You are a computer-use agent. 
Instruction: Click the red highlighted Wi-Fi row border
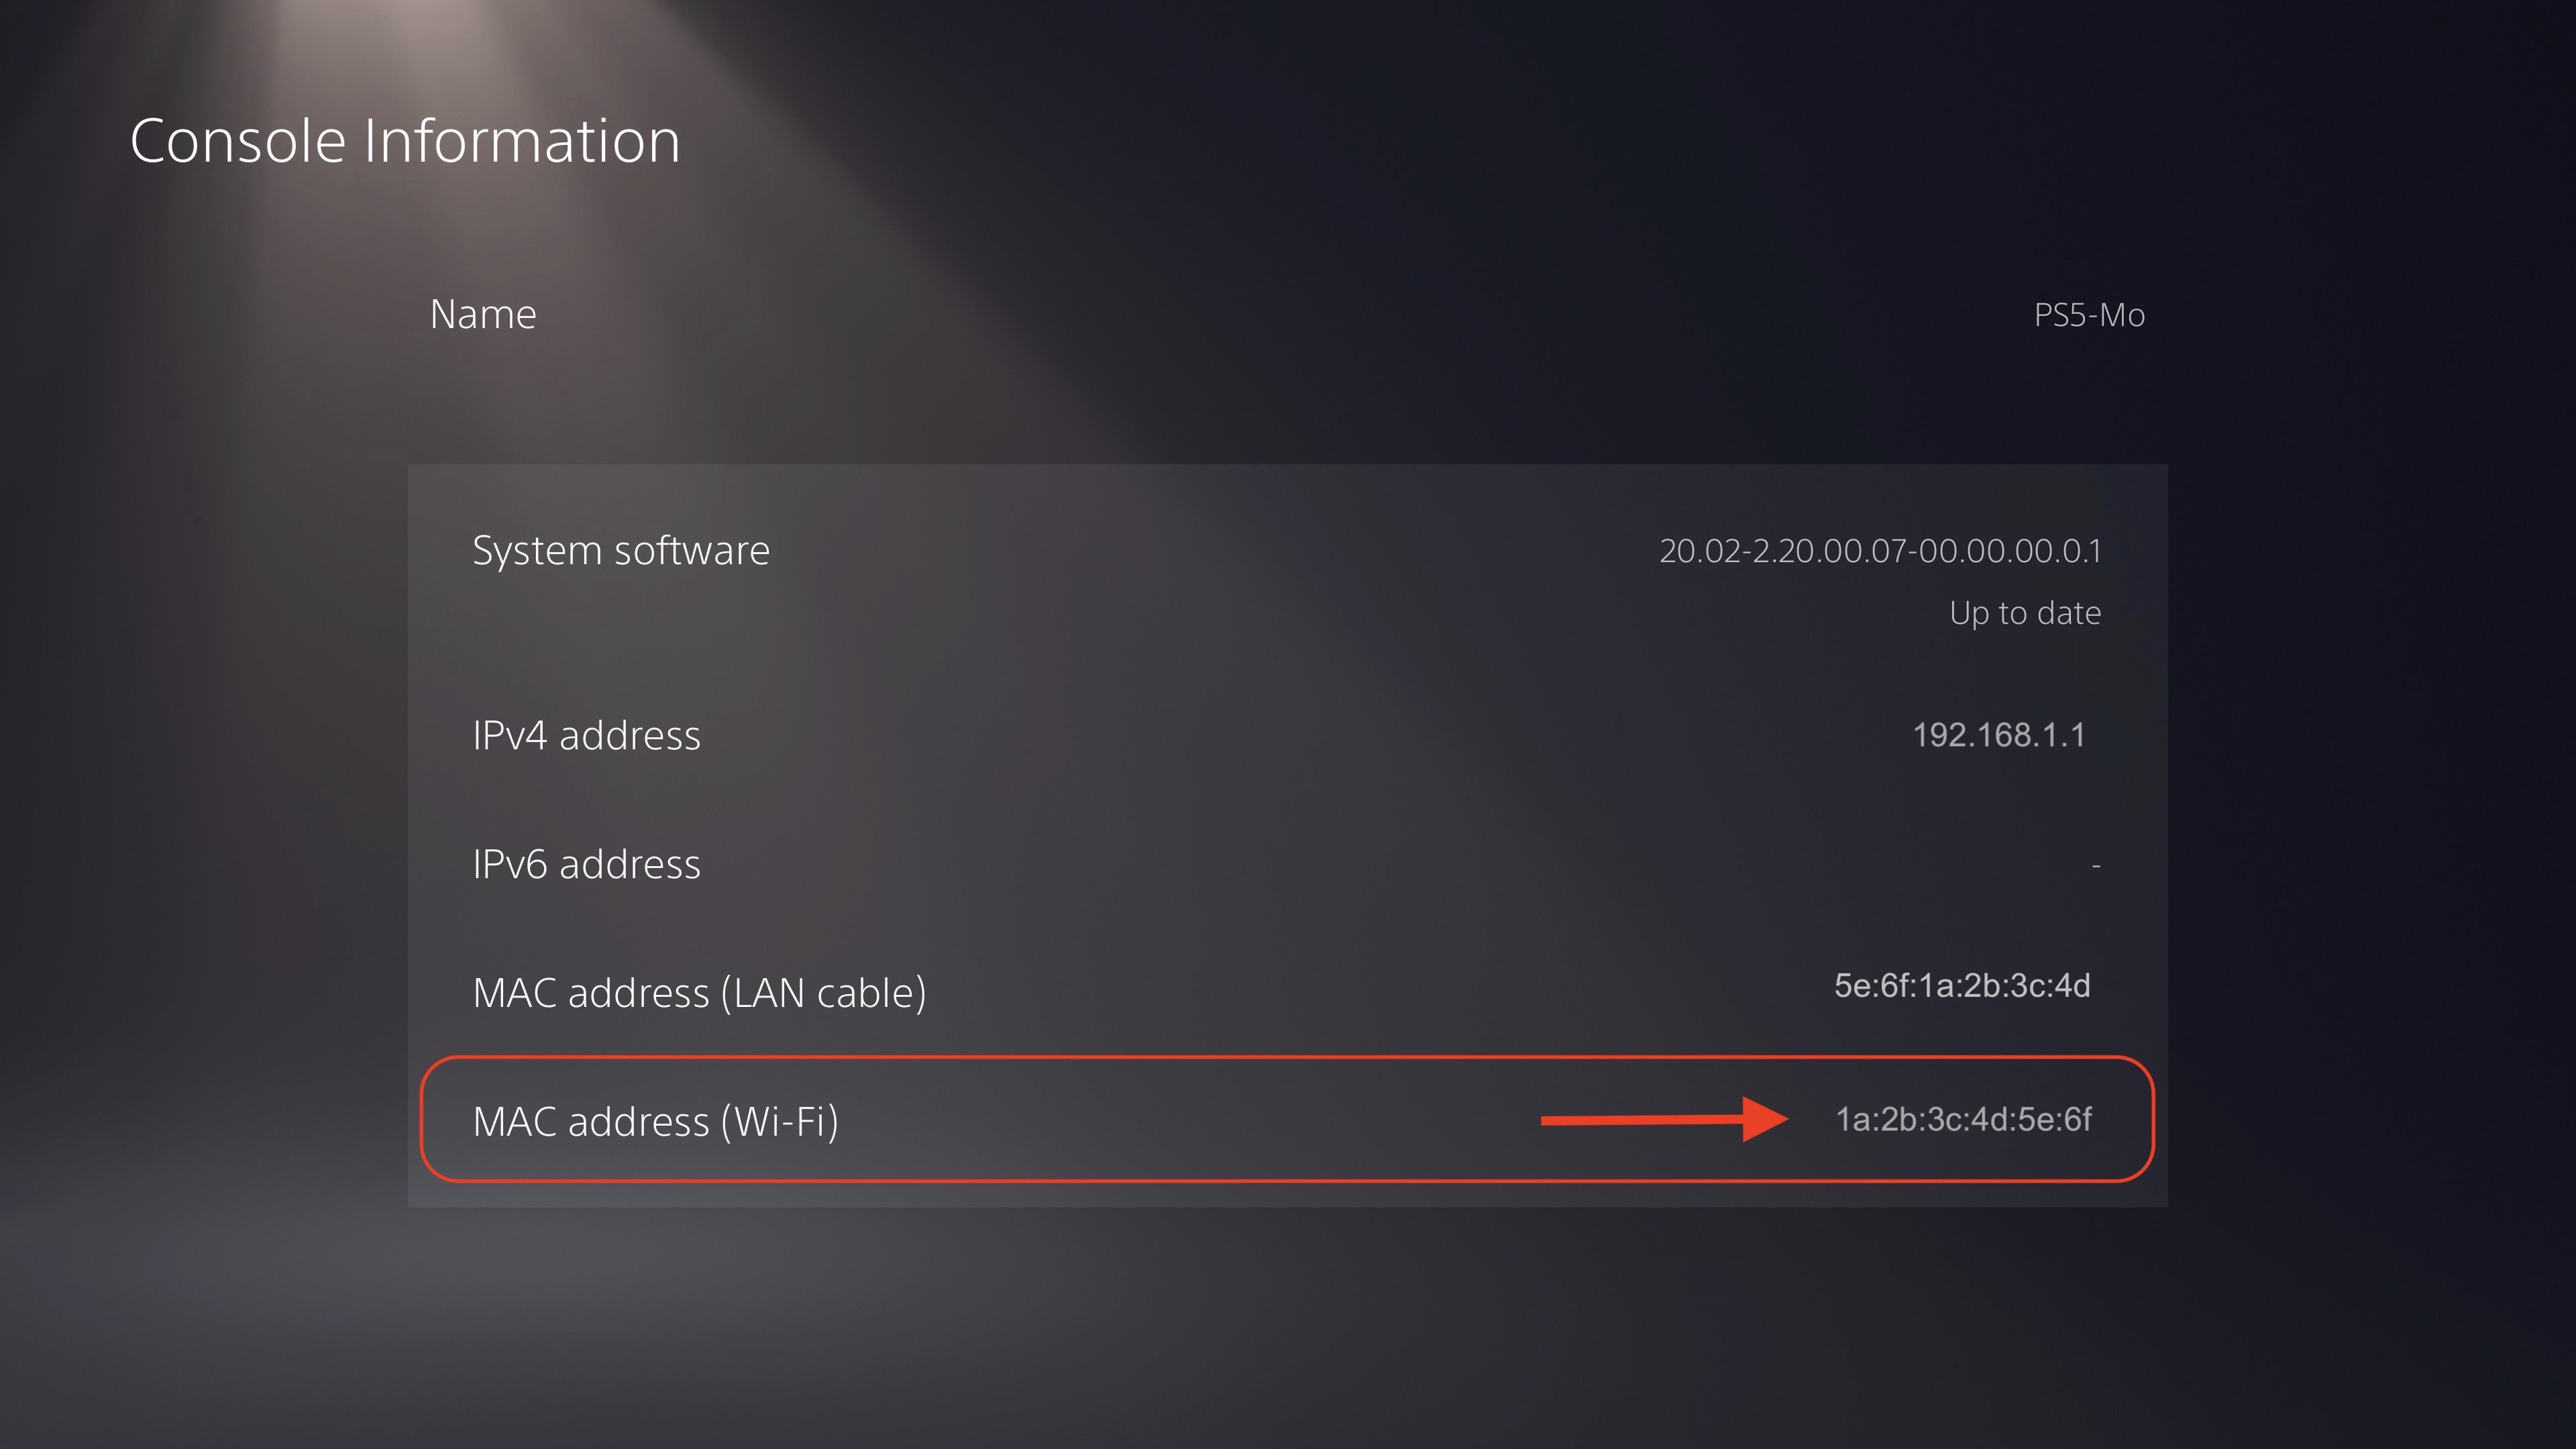click(1200, 1058)
